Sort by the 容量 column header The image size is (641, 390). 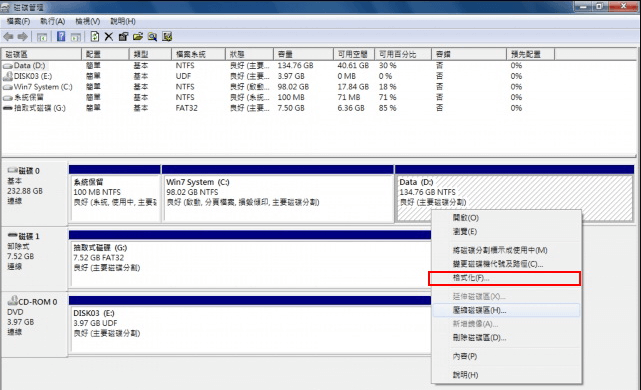(x=303, y=54)
